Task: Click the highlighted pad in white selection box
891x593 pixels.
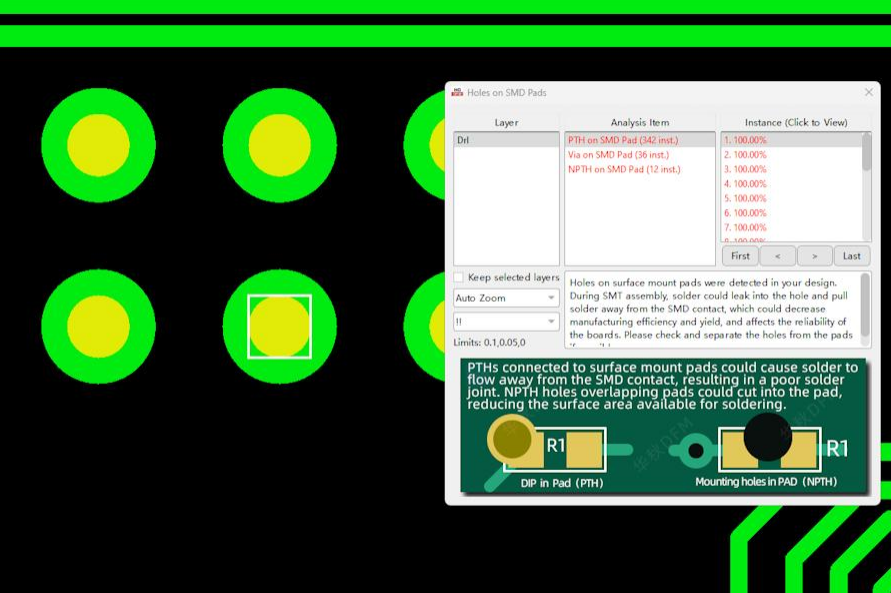Action: tap(279, 327)
